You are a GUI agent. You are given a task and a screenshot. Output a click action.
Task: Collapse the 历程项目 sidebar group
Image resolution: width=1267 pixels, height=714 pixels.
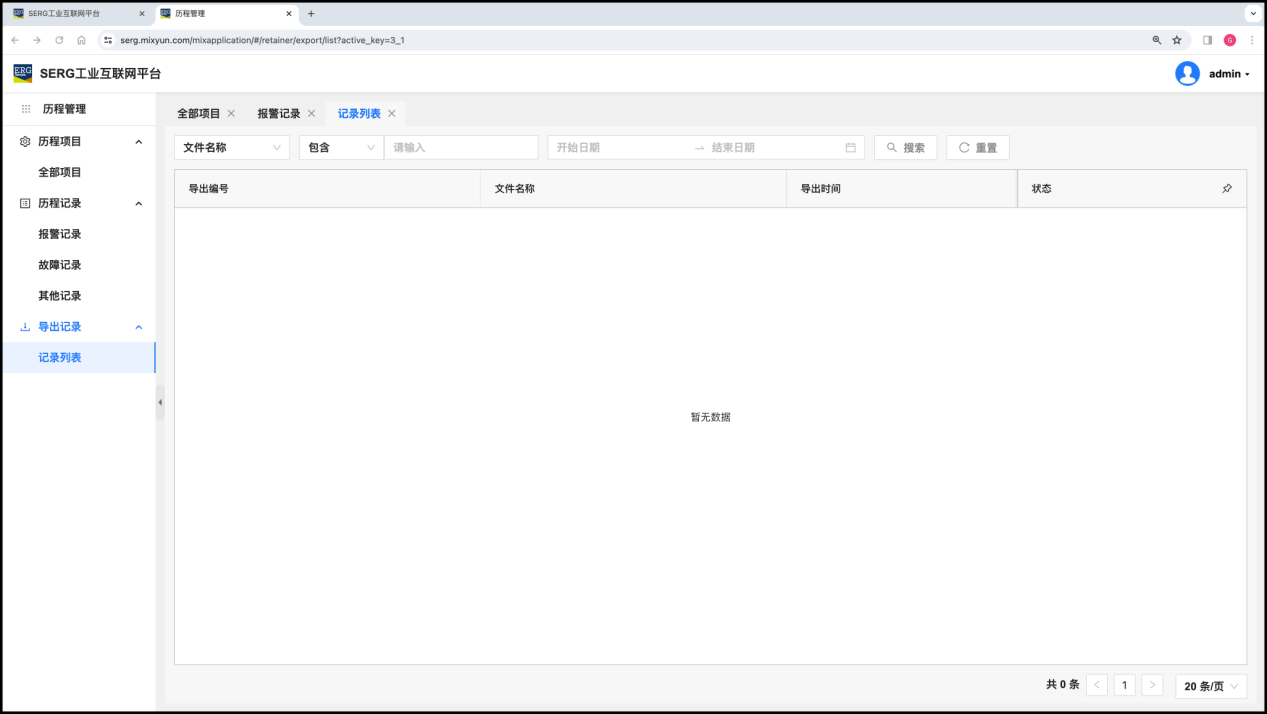click(x=139, y=142)
